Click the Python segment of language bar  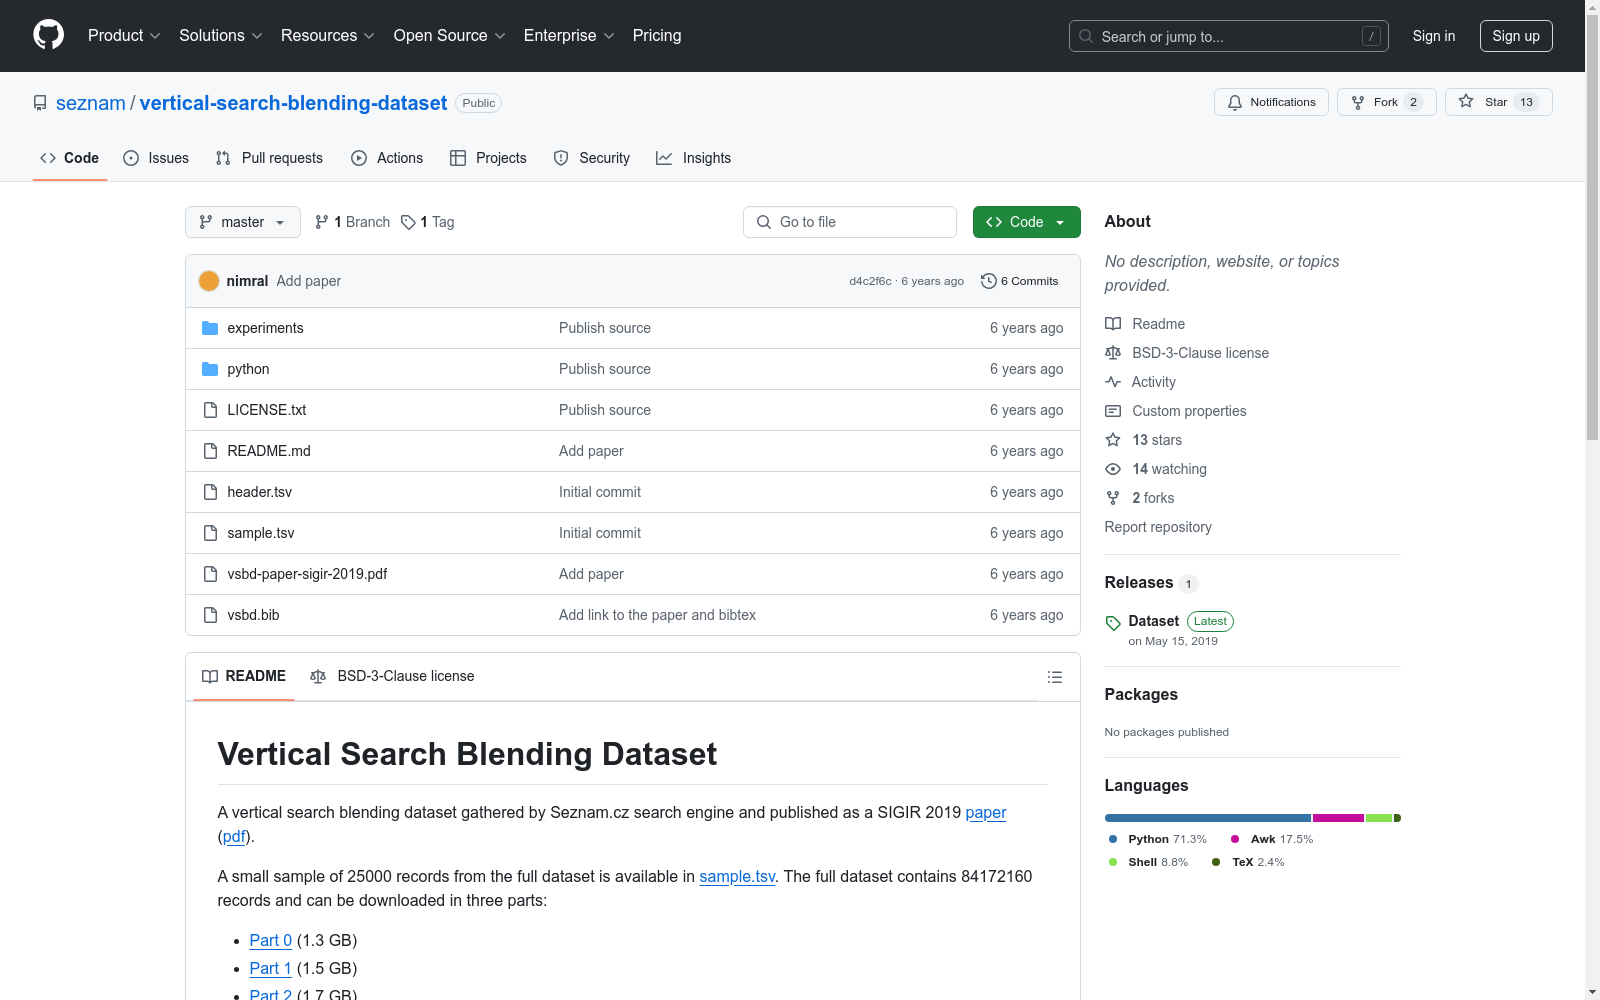(x=1208, y=818)
